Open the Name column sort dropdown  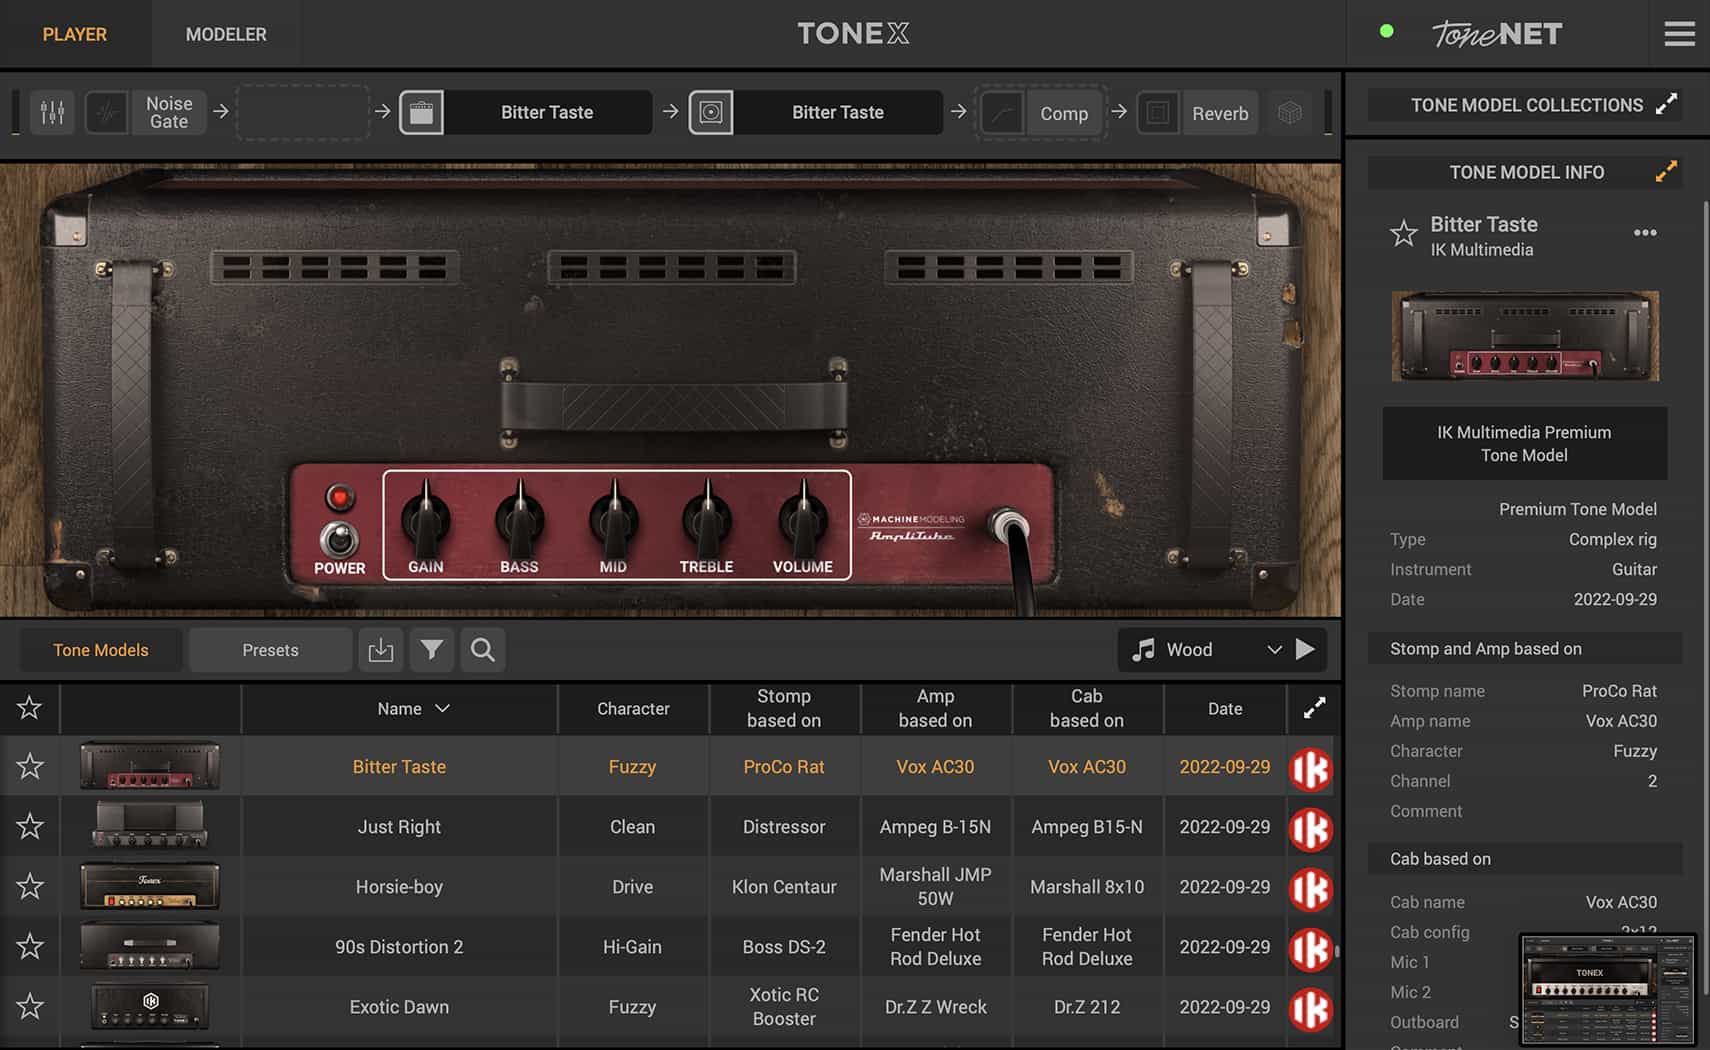point(443,708)
